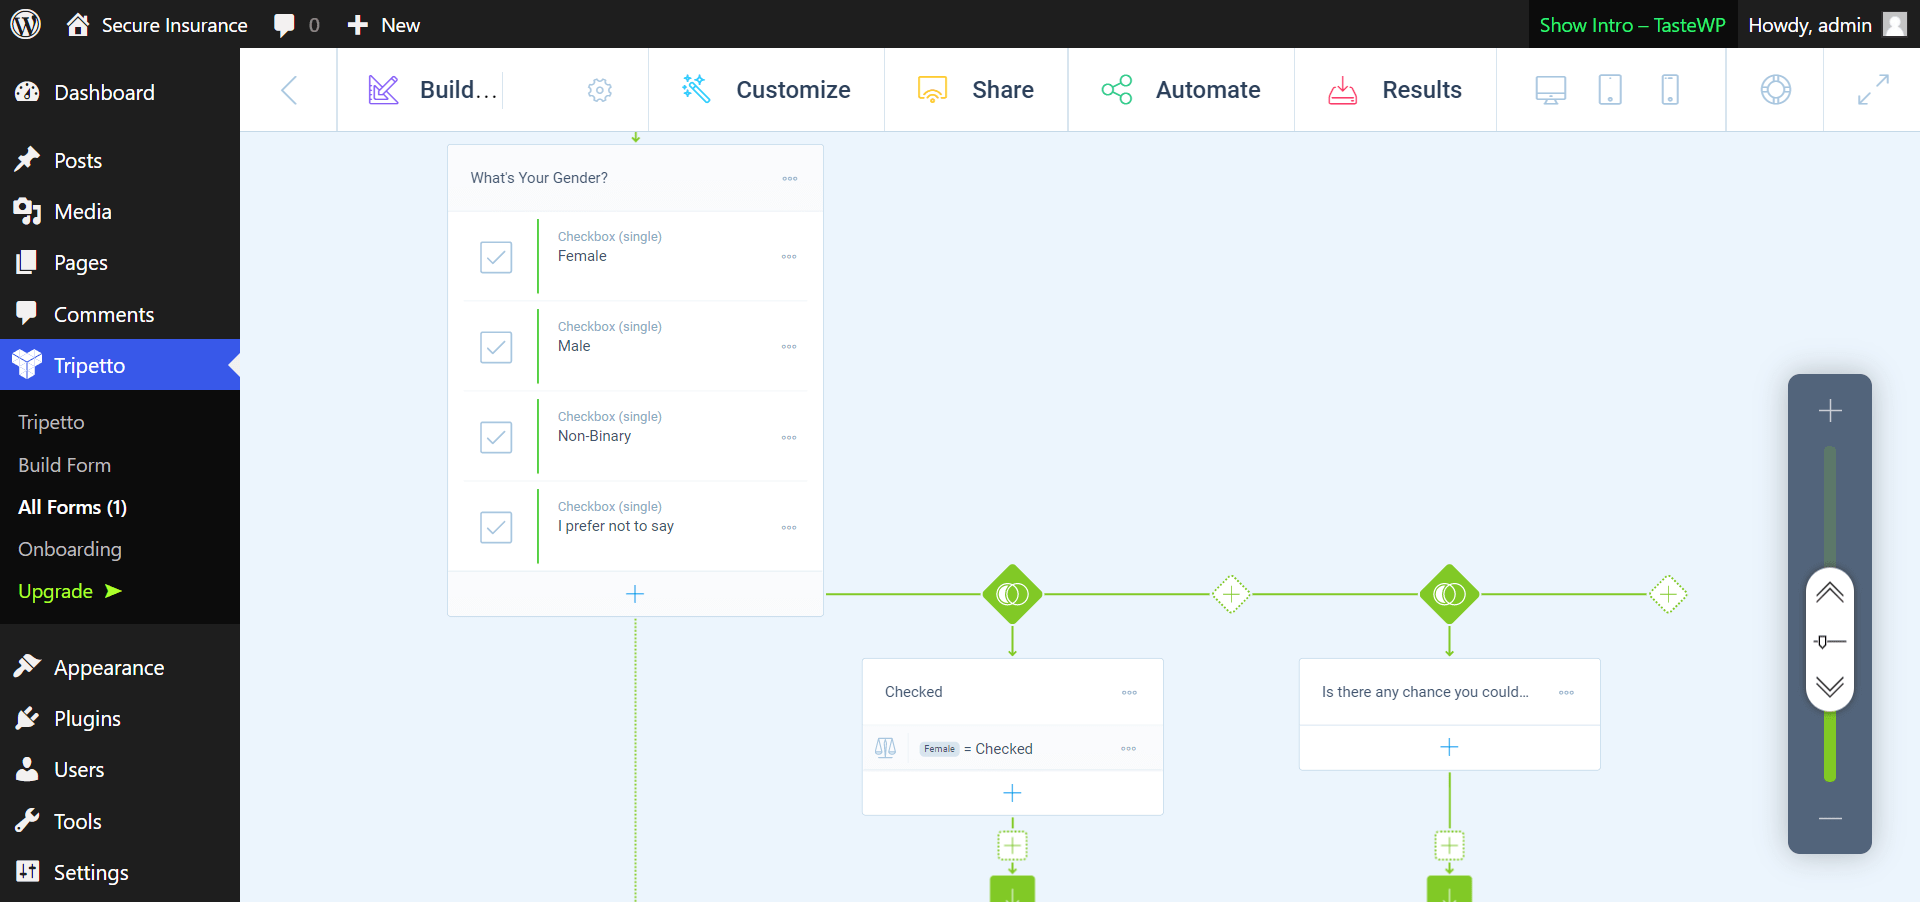Open the comments bubble in admin bar
This screenshot has width=1920, height=902.
click(x=297, y=24)
